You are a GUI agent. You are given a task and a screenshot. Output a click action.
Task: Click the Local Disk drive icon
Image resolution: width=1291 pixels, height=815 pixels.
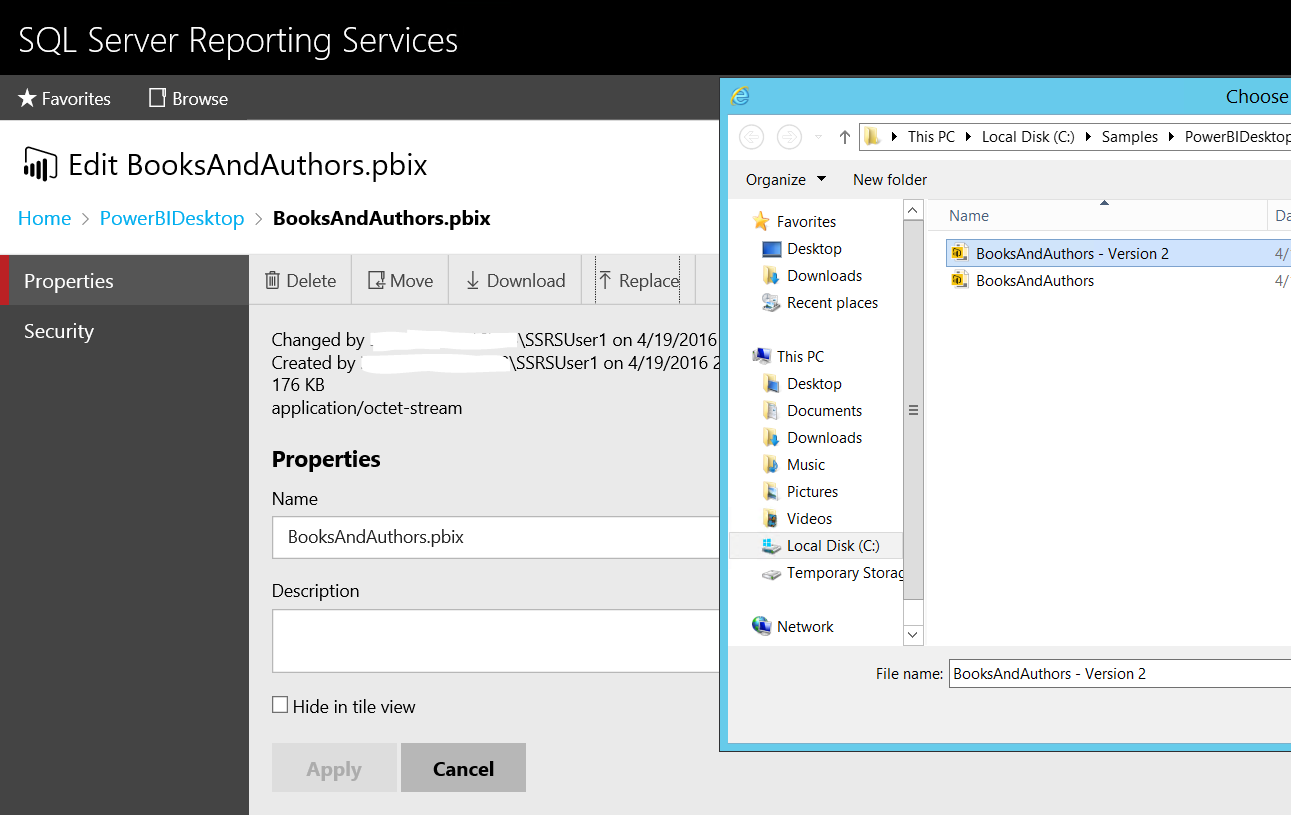(x=771, y=545)
